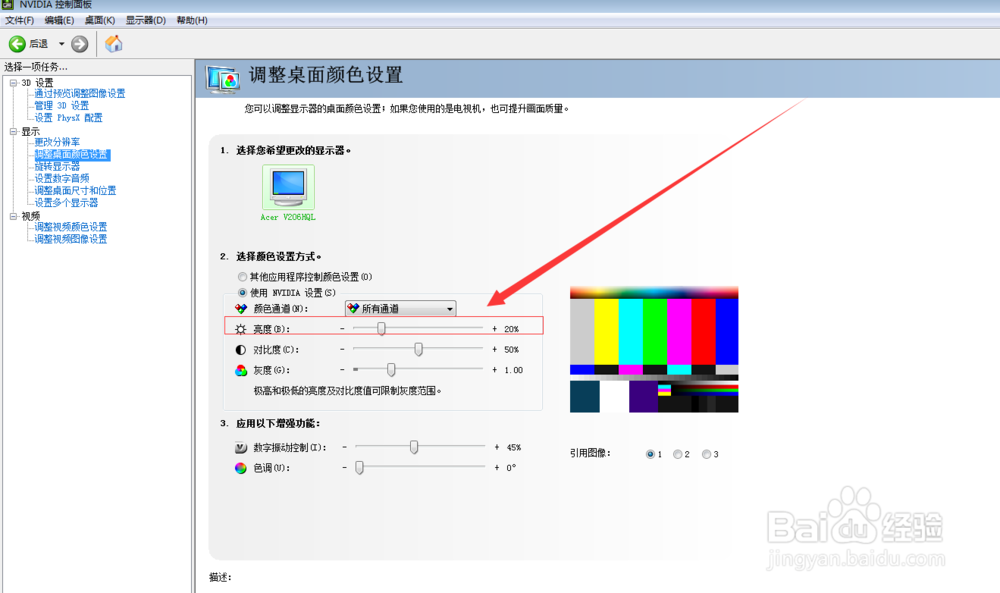Open 调整视频颜色设置 page
1000x593 pixels.
pyautogui.click(x=71, y=227)
